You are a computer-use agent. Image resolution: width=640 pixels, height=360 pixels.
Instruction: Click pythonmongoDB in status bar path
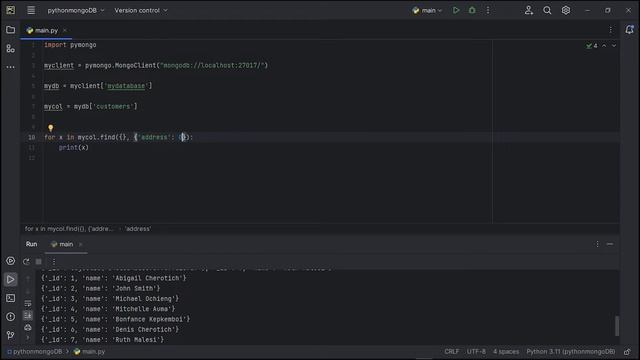point(34,351)
